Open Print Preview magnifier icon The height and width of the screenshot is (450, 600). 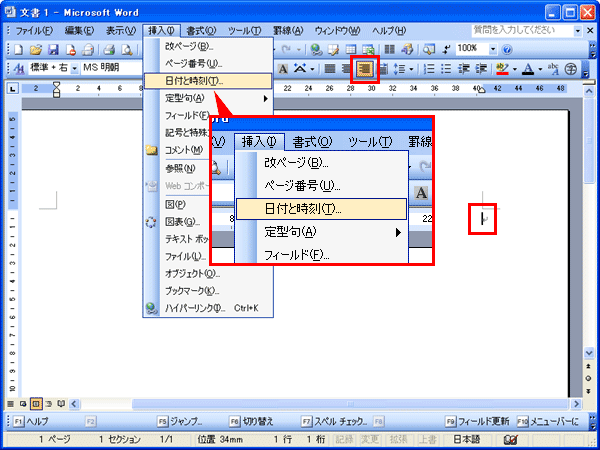tap(127, 49)
